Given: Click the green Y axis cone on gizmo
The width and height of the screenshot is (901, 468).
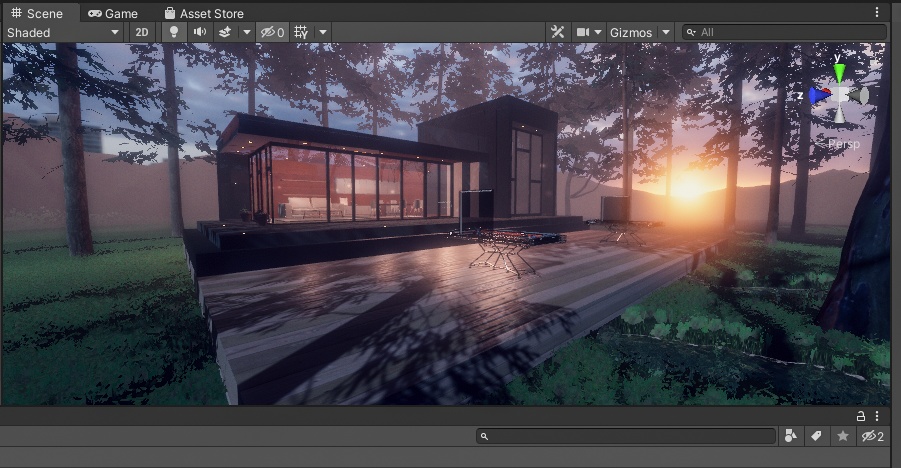Looking at the screenshot, I should click(x=840, y=74).
